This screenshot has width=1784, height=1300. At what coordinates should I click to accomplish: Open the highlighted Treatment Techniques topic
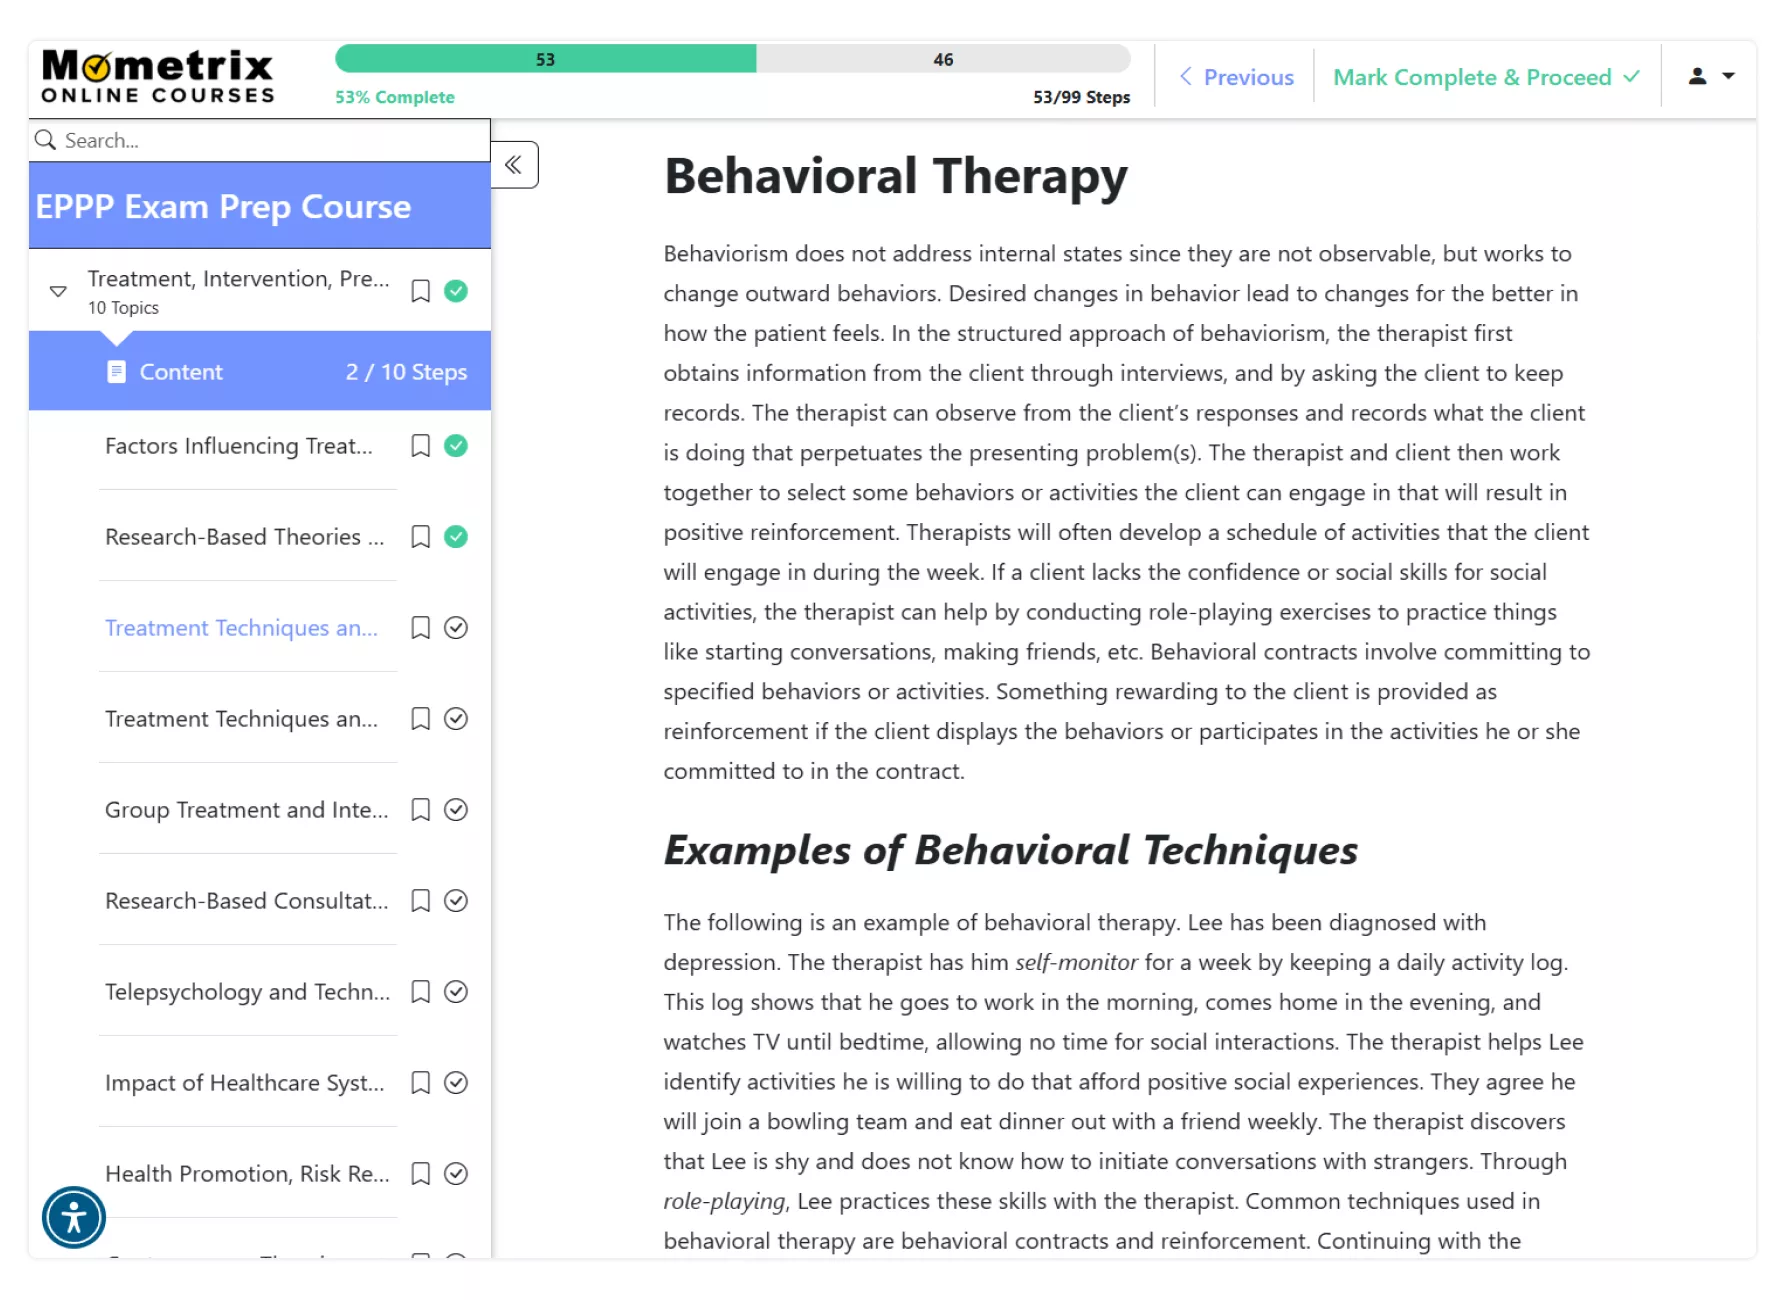[241, 628]
